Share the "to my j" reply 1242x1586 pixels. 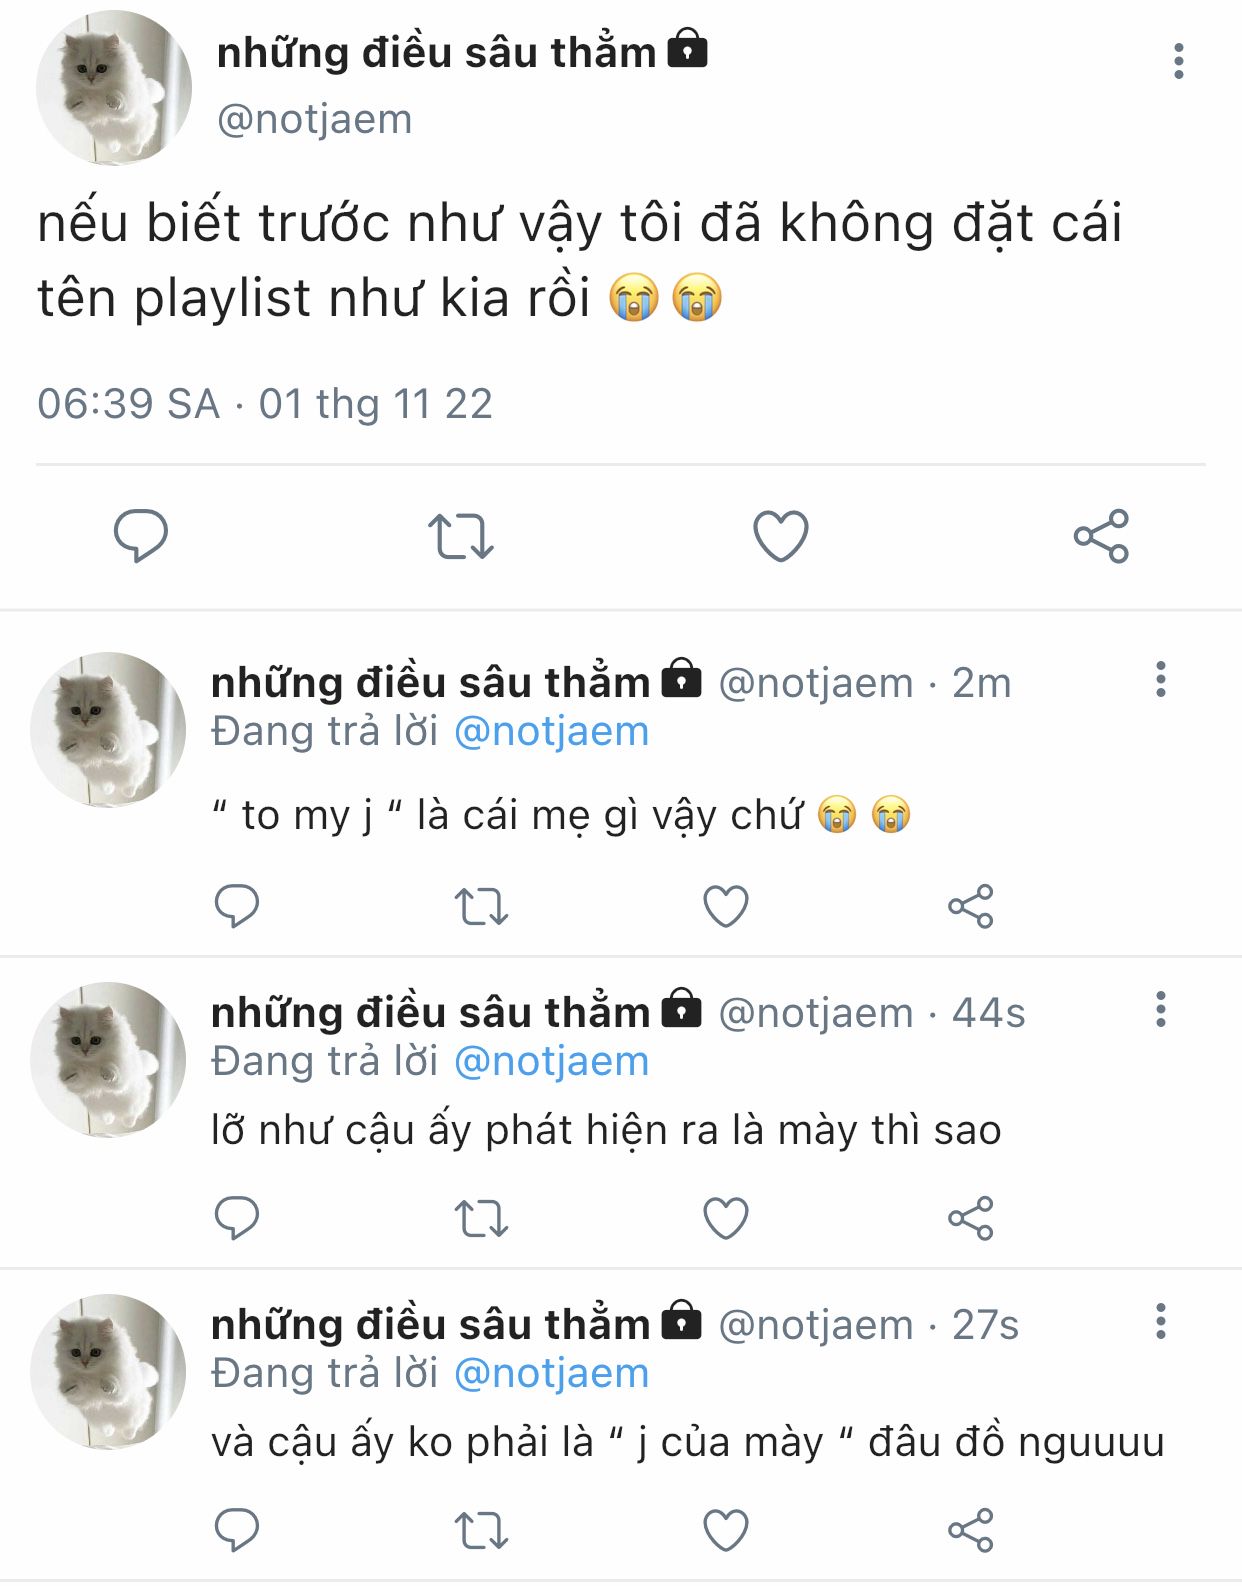pos(970,907)
